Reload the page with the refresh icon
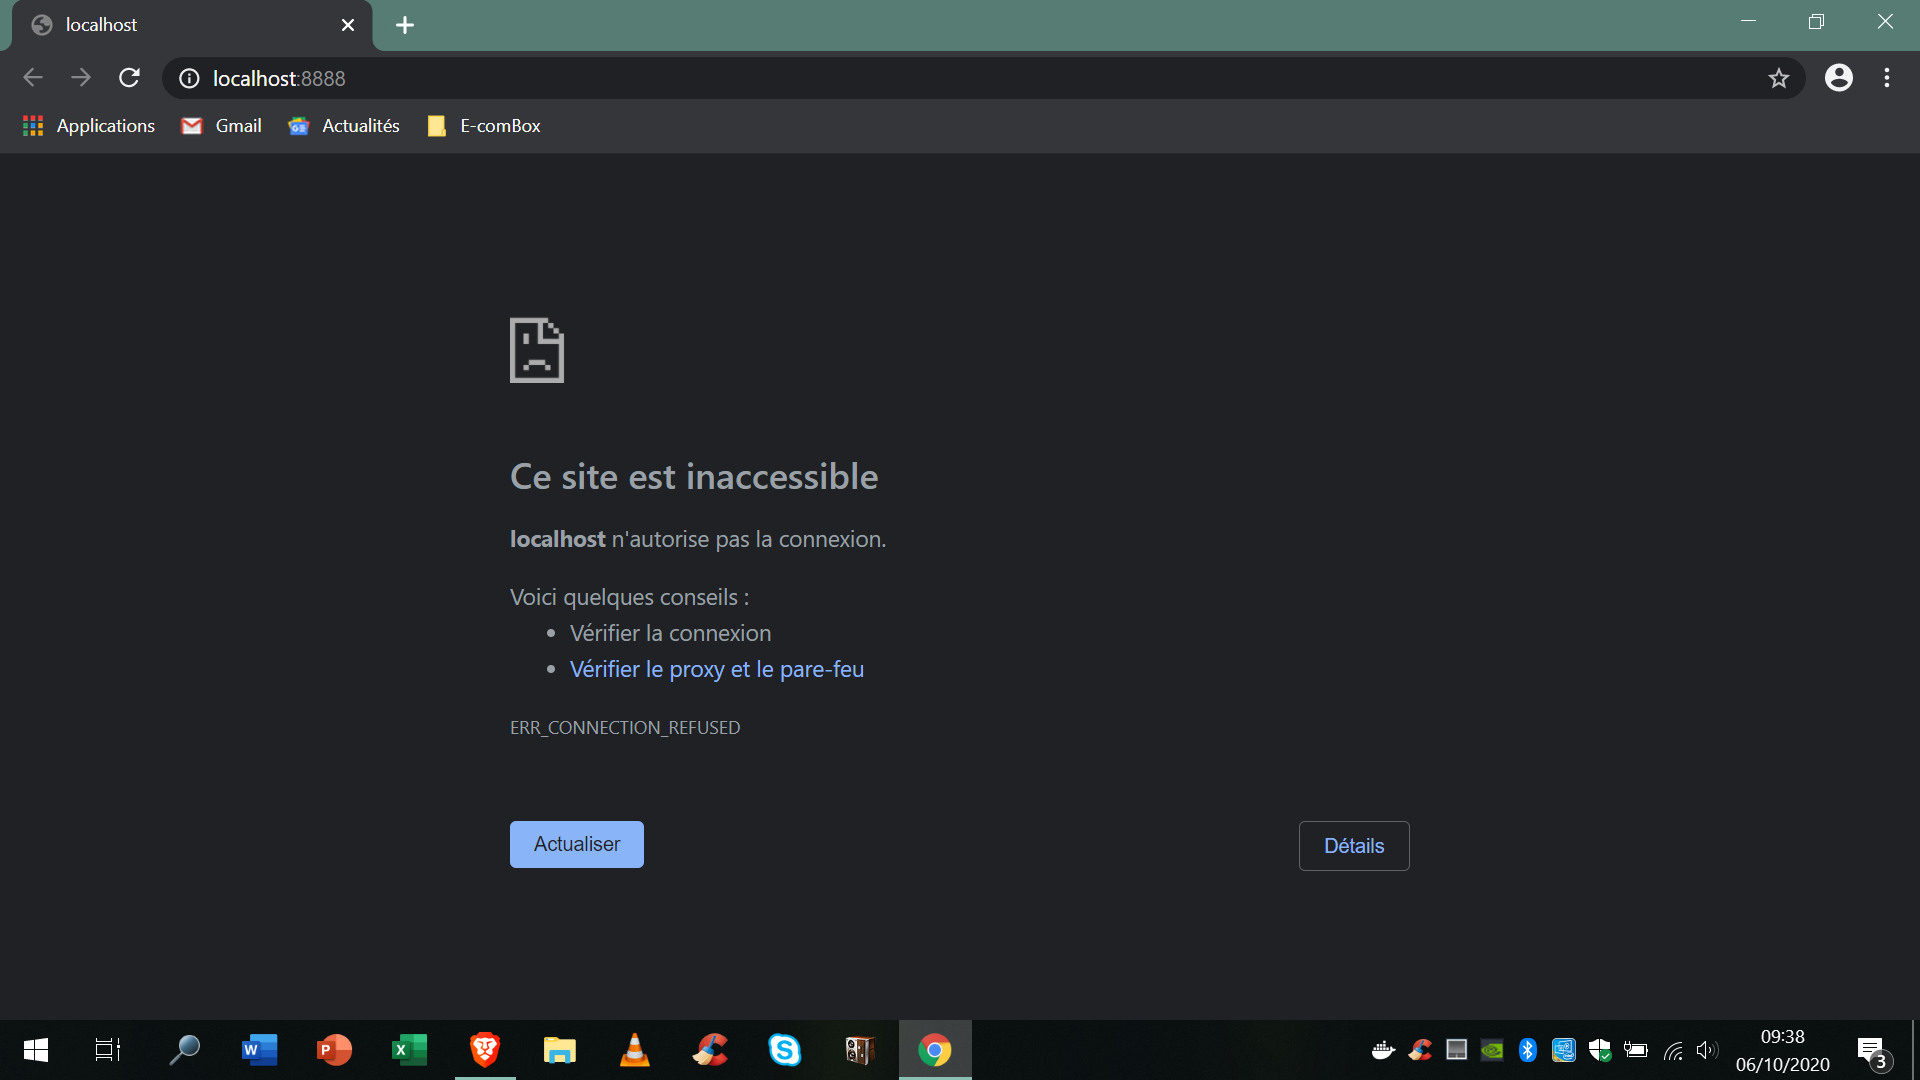Image resolution: width=1920 pixels, height=1080 pixels. [129, 78]
